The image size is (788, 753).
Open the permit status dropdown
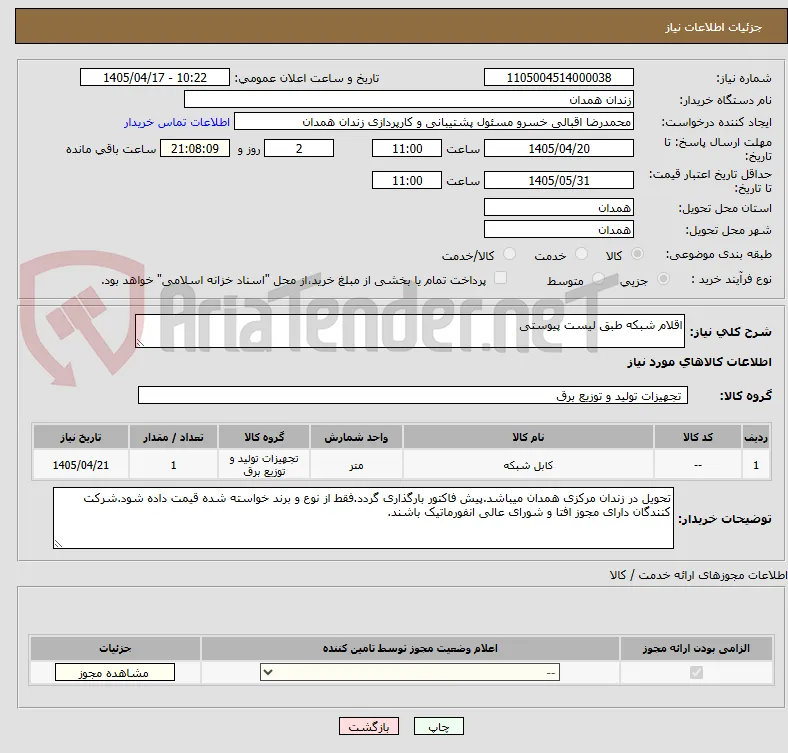[410, 672]
